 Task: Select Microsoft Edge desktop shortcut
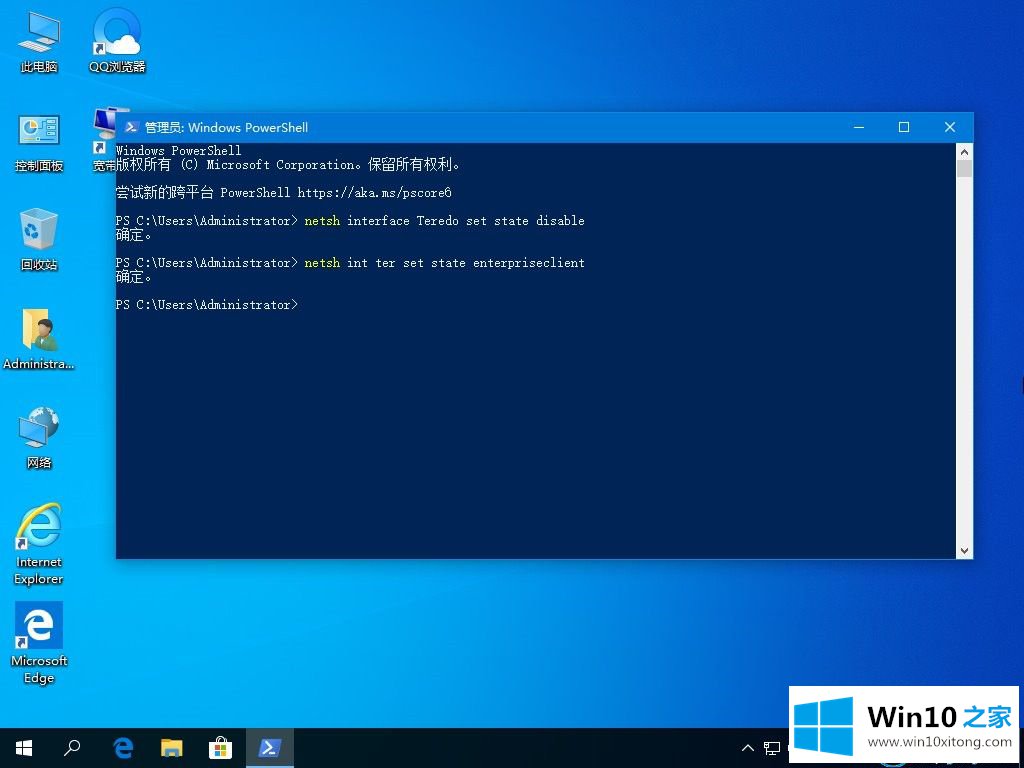tap(39, 643)
